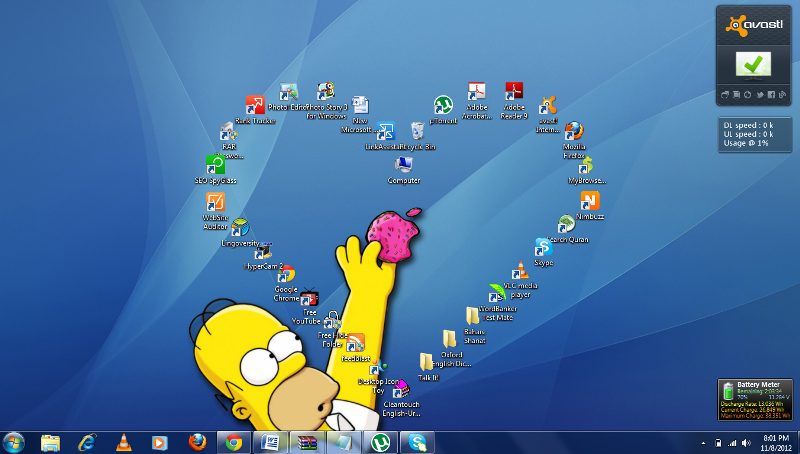Open the network signal tray icon
Screen dimensions: 800x454
tap(733, 443)
